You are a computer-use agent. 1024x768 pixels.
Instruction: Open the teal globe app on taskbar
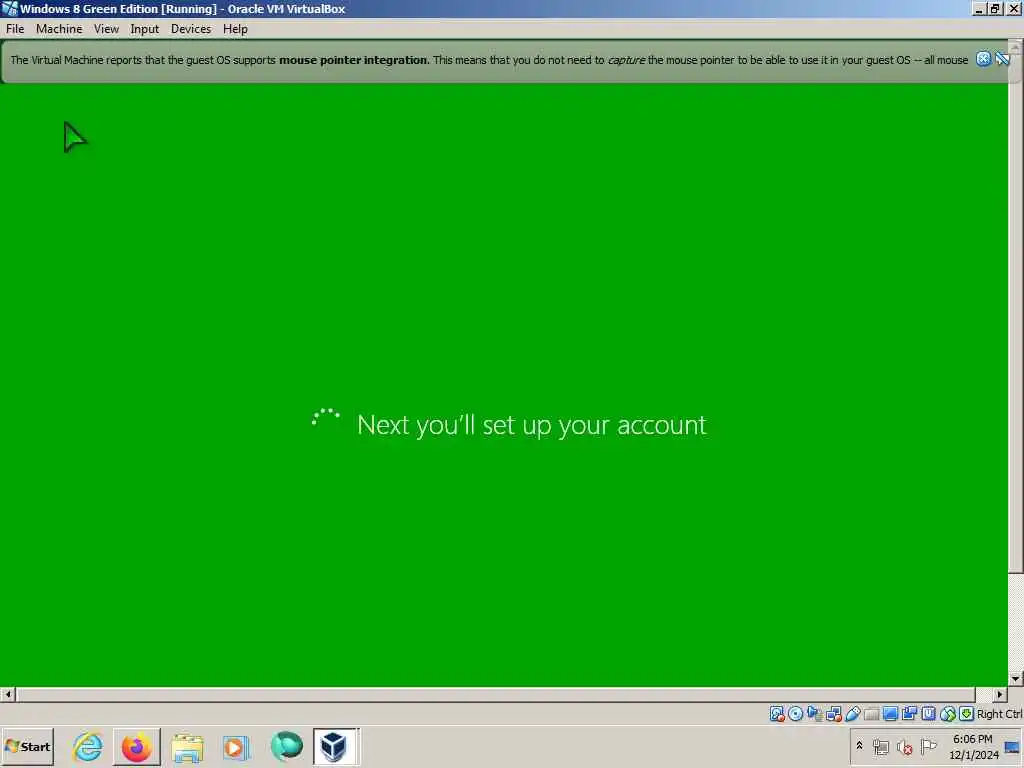[286, 746]
